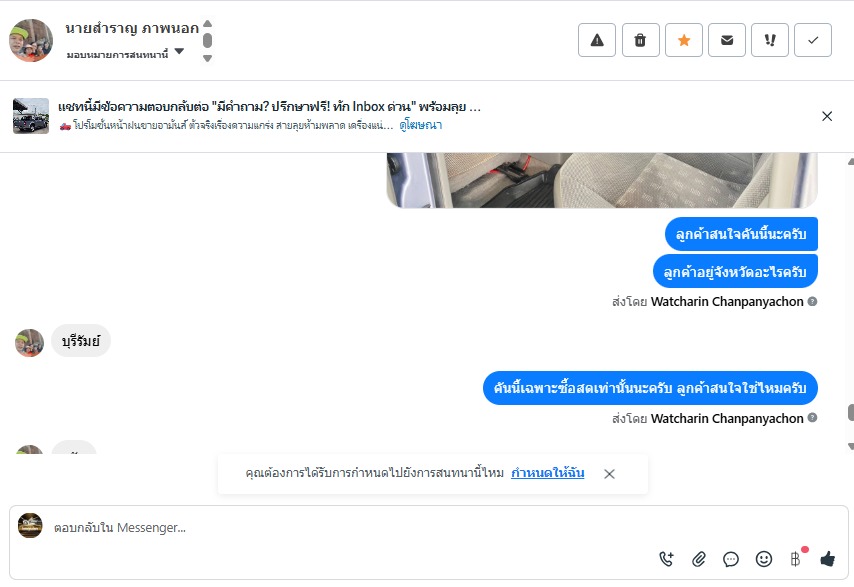Close the assignment prompt popup
The image size is (854, 587).
tap(609, 474)
